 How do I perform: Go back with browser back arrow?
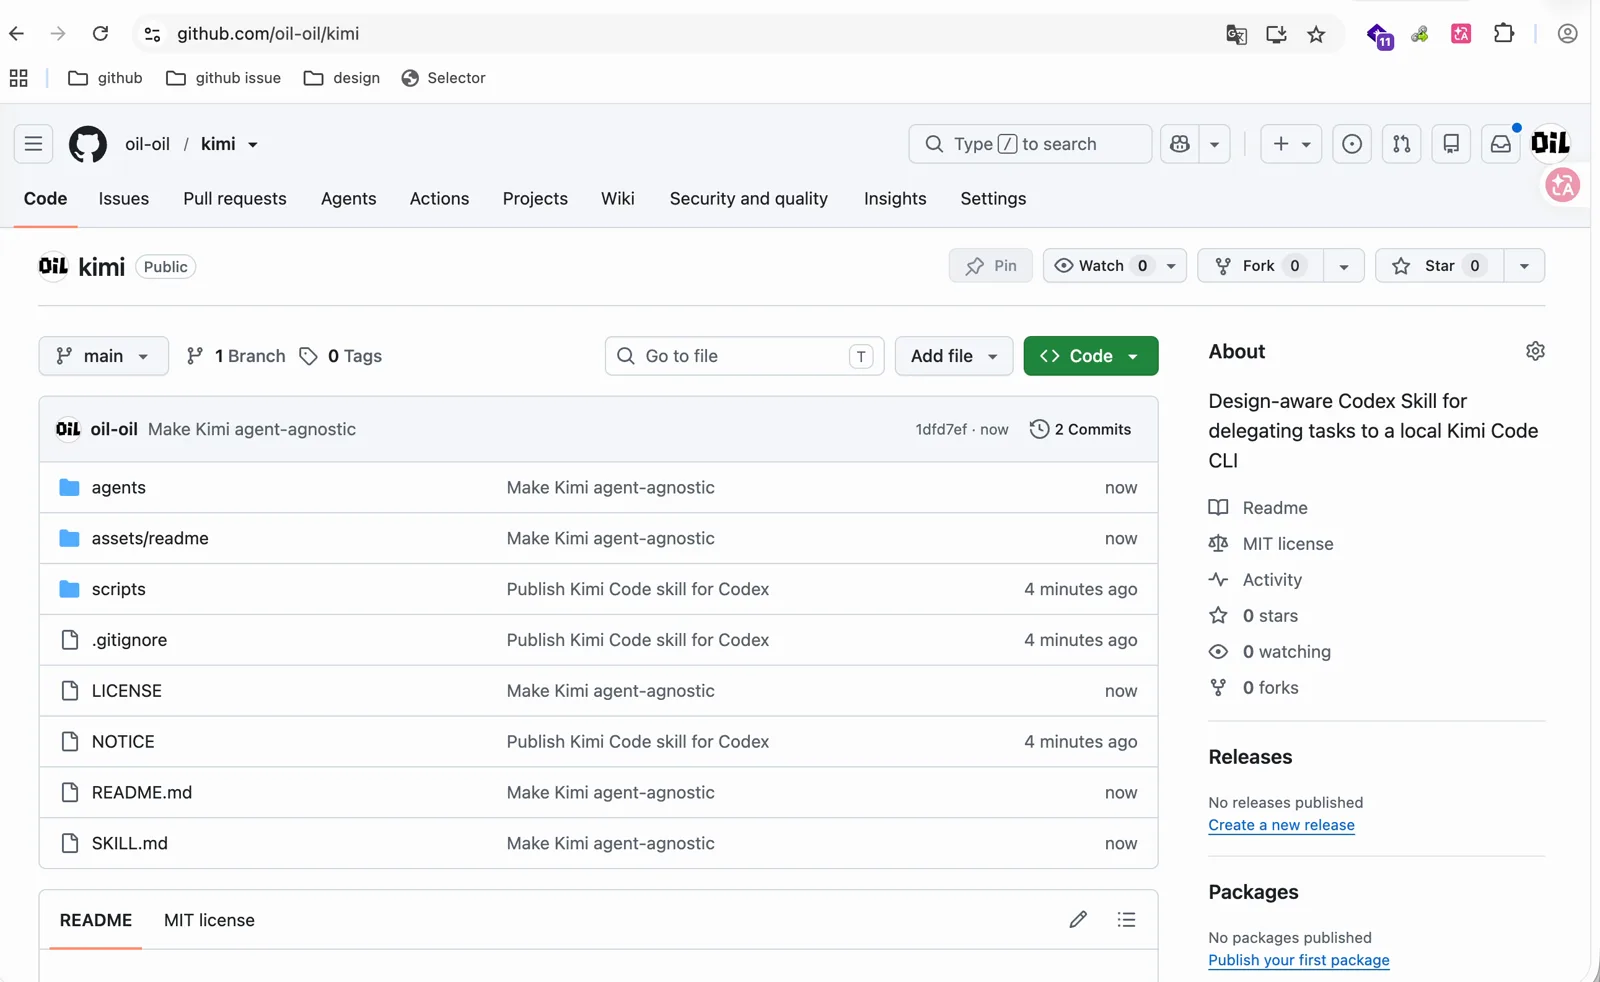(17, 34)
